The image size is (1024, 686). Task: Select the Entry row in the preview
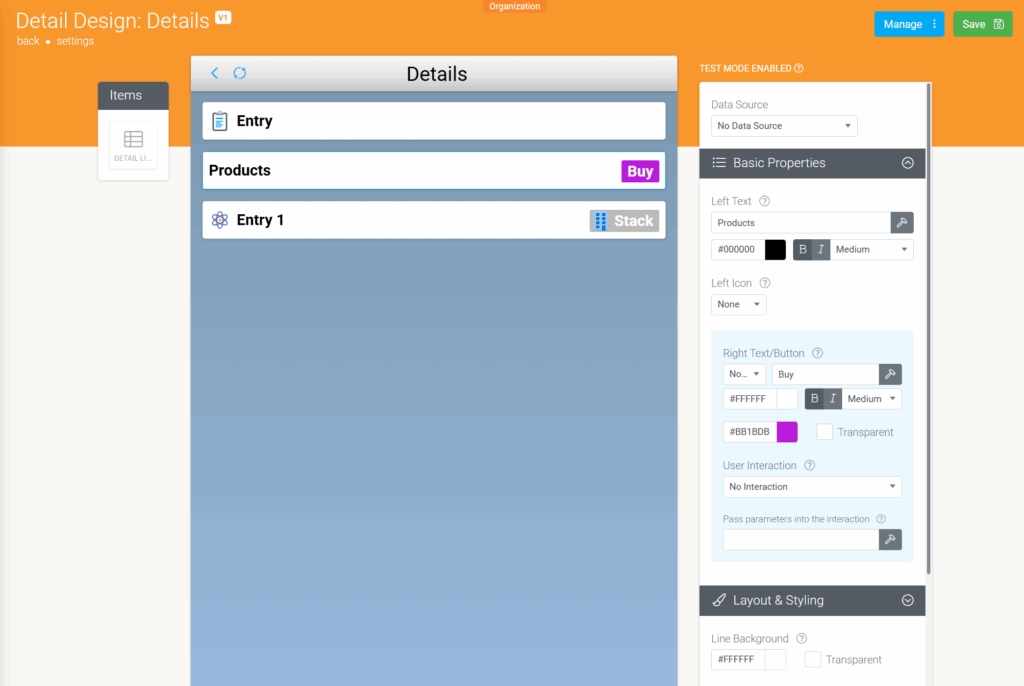click(434, 121)
